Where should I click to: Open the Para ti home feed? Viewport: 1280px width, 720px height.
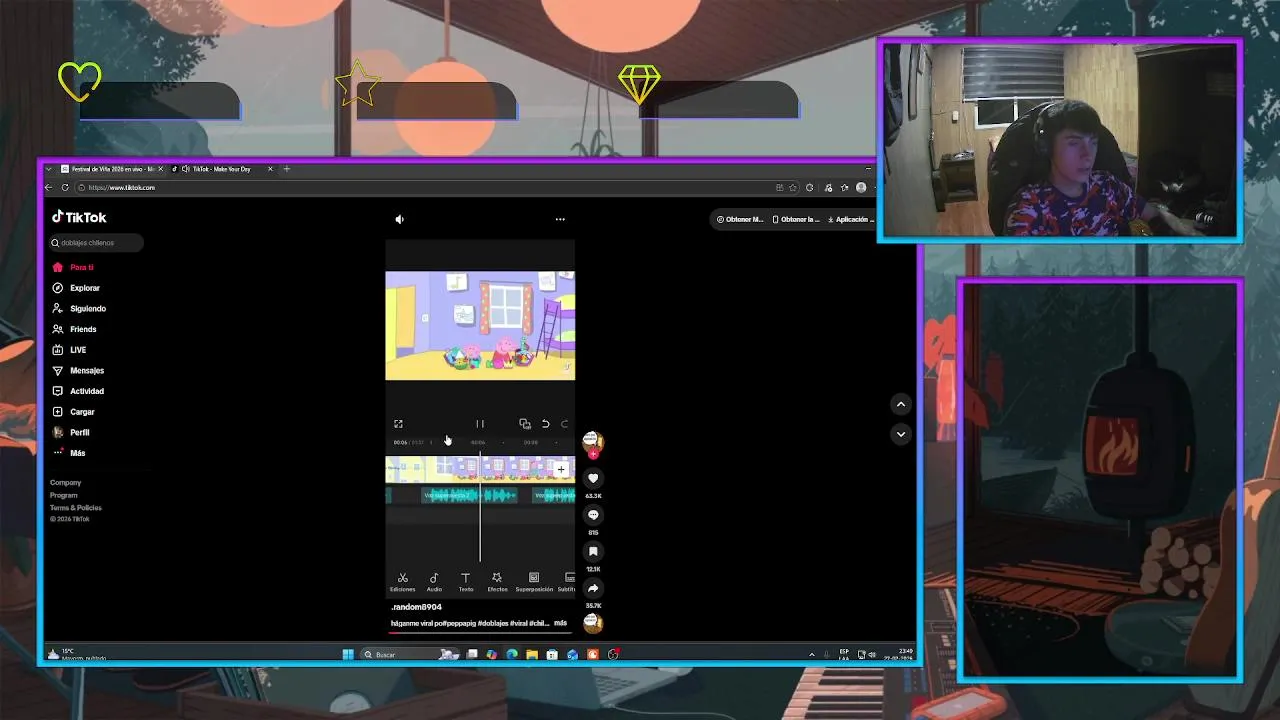[x=72, y=267]
